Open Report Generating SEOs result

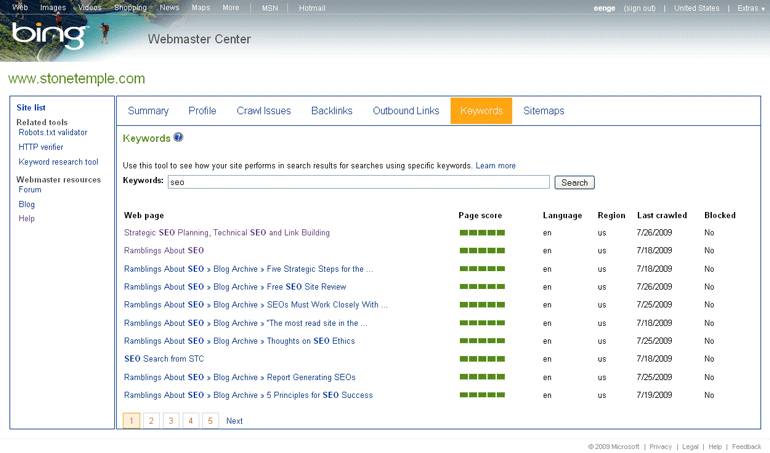tap(240, 377)
